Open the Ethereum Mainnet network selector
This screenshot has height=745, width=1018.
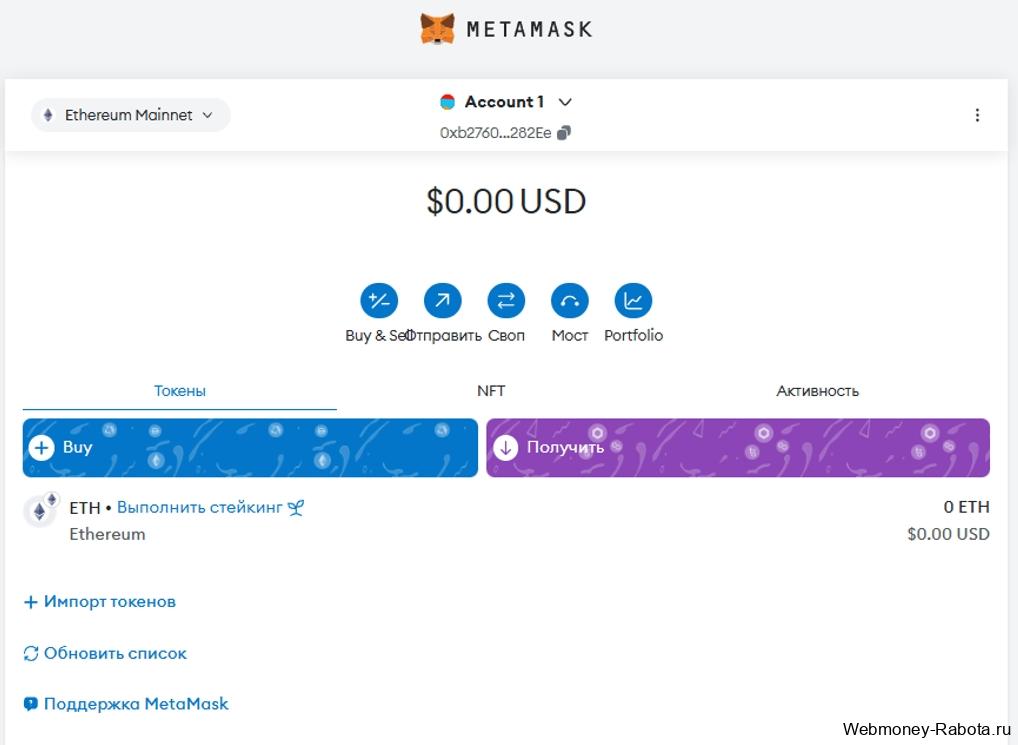coord(130,115)
